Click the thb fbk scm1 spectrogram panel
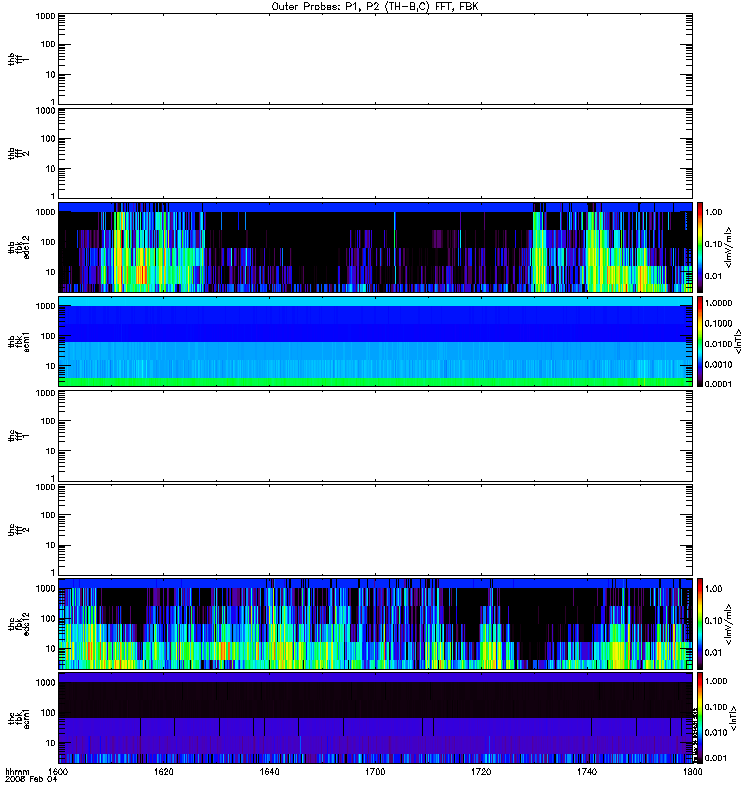The width and height of the screenshot is (750, 800). [376, 341]
